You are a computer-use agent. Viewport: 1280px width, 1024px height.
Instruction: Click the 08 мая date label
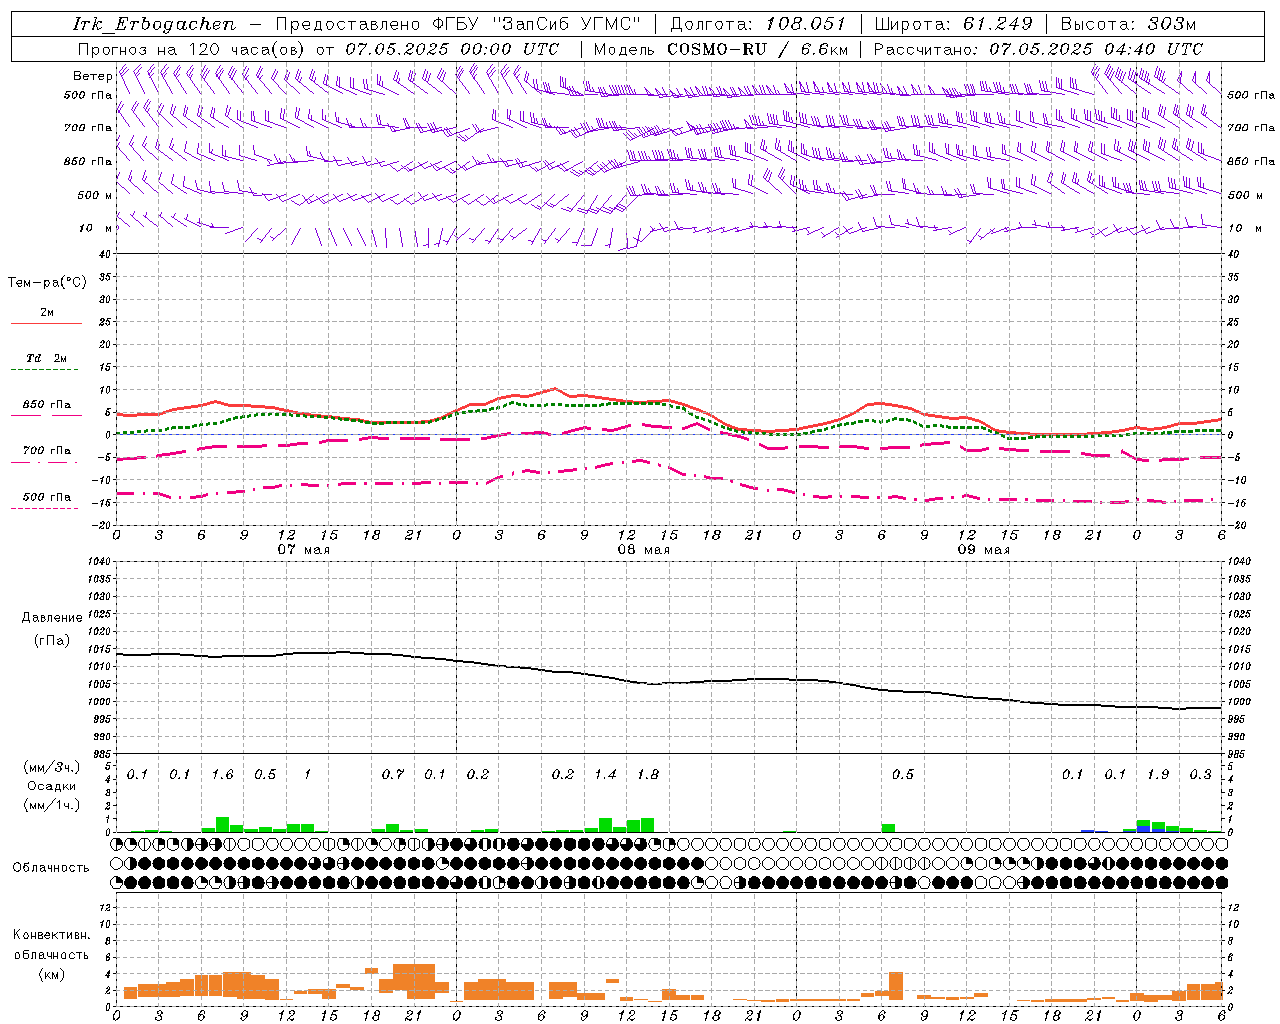click(643, 549)
